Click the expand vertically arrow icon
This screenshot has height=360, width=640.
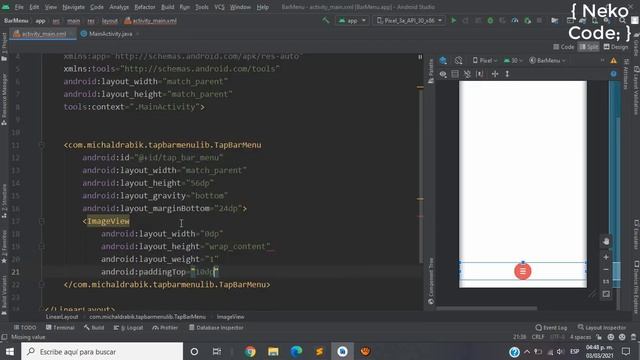point(507,74)
